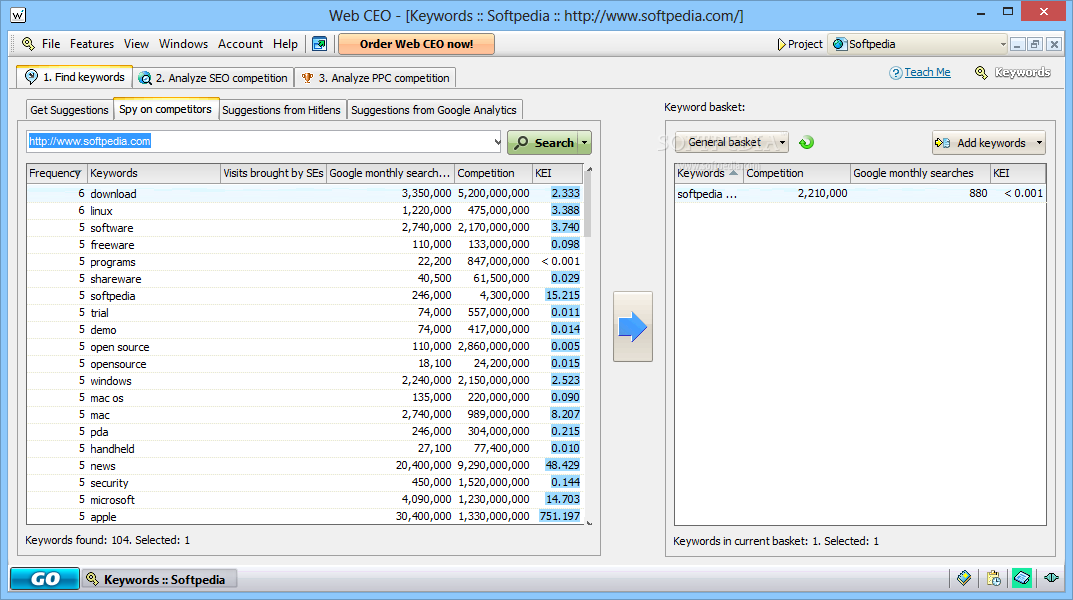Image resolution: width=1073 pixels, height=600 pixels.
Task: Sort basket by Keywords column header
Action: tap(708, 173)
